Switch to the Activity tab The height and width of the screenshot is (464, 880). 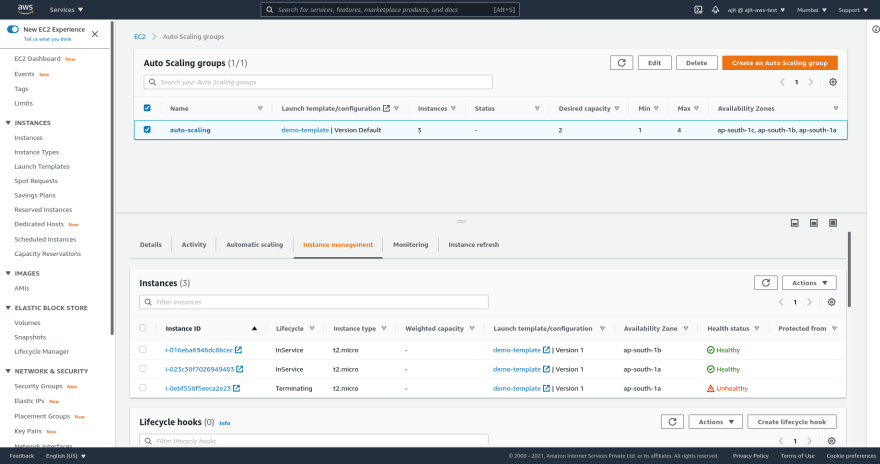(194, 245)
